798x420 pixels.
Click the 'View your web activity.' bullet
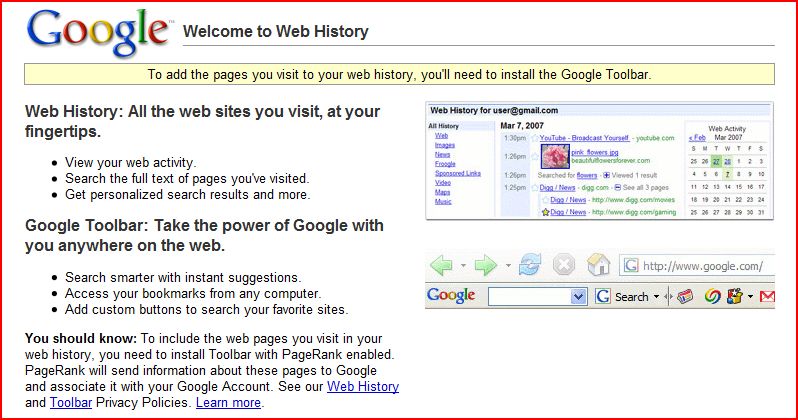pos(130,162)
